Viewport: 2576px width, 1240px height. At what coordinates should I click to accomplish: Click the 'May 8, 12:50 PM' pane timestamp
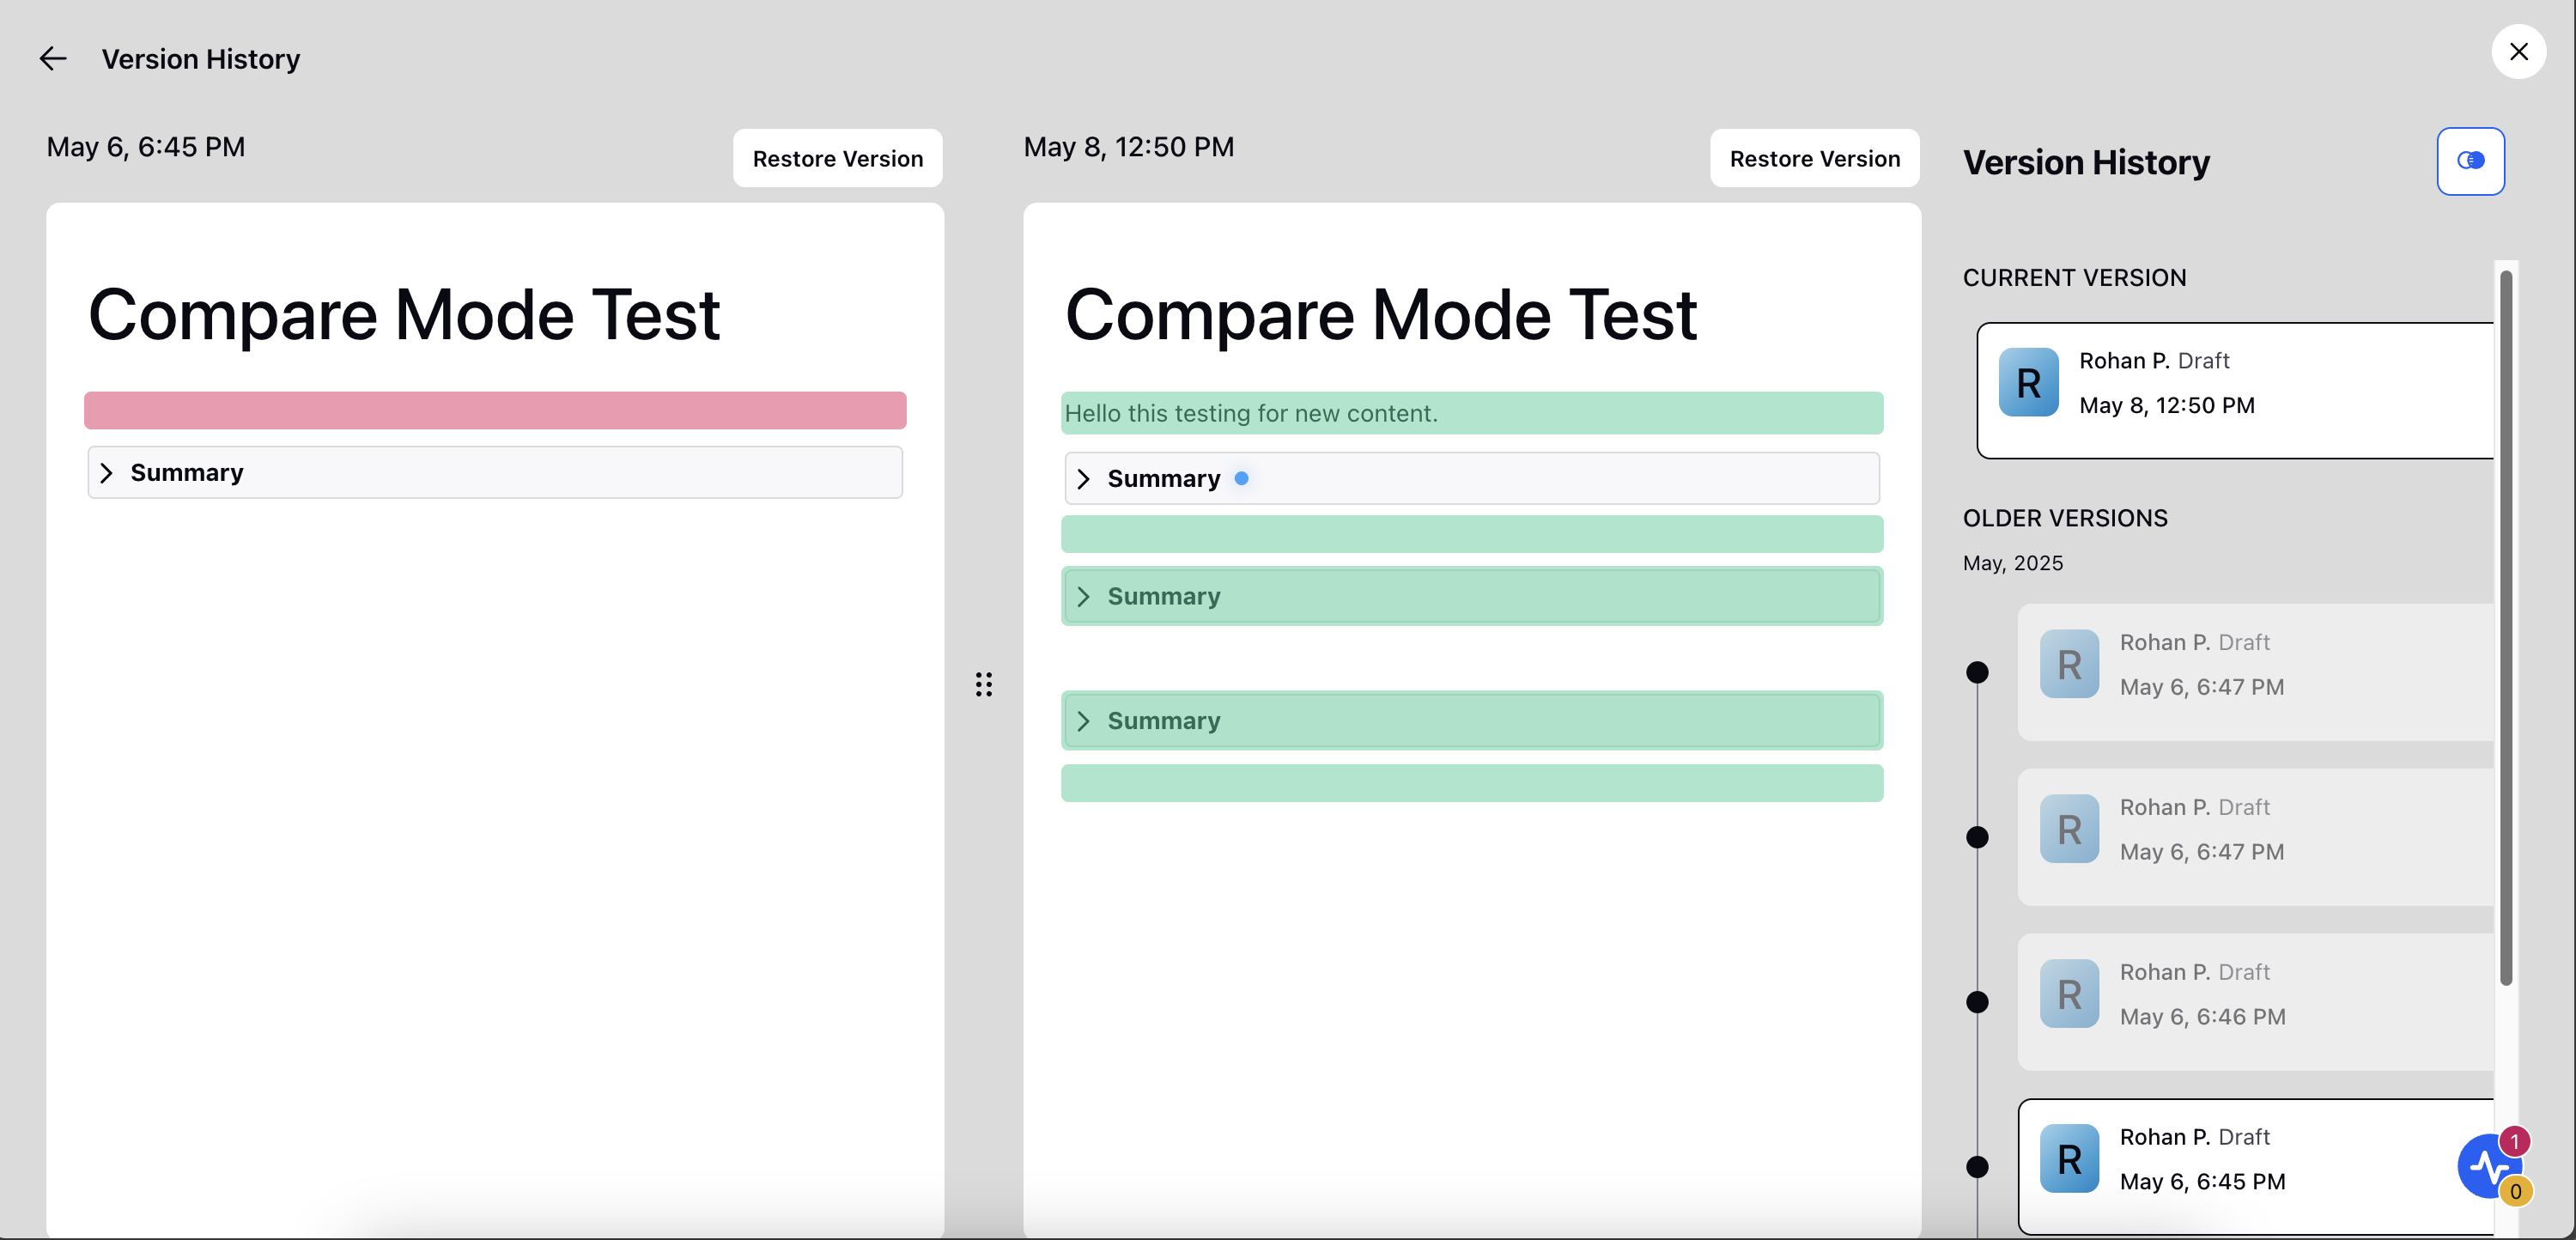[1128, 147]
